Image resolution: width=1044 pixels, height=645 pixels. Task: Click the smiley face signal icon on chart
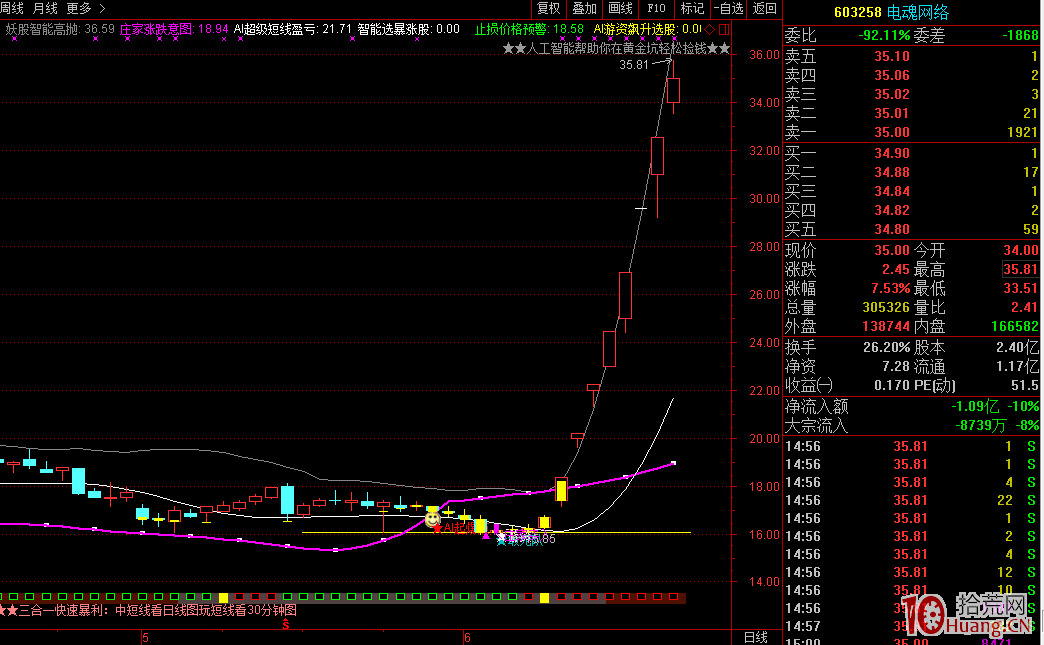[x=432, y=519]
